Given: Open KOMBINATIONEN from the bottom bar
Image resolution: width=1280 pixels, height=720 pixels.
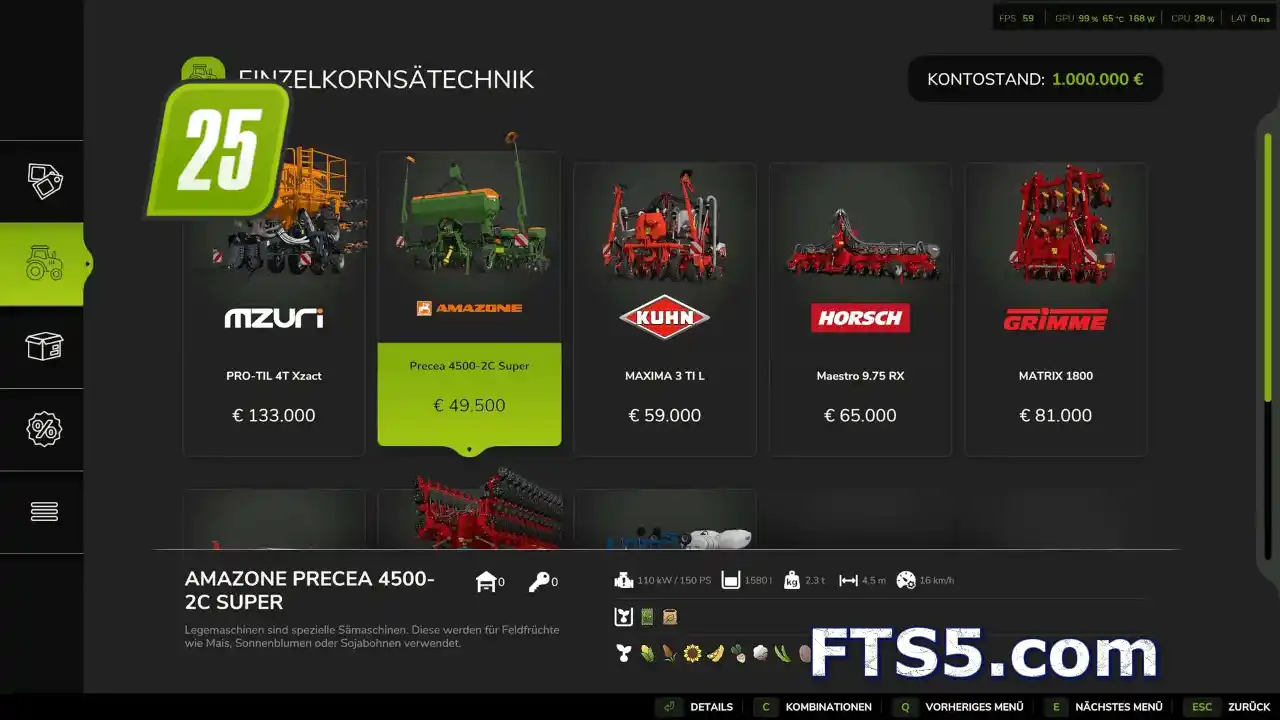Looking at the screenshot, I should pyautogui.click(x=813, y=707).
